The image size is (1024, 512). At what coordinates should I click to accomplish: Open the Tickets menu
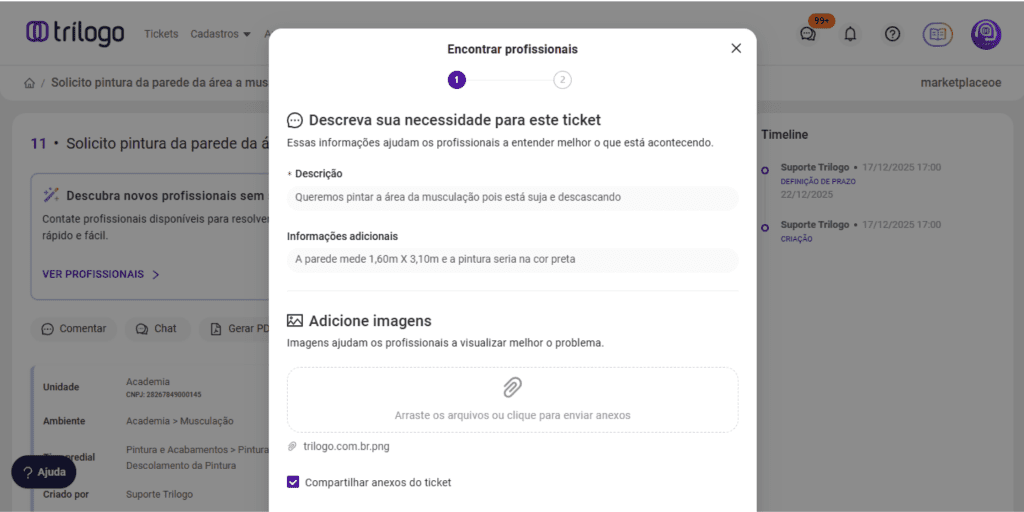(161, 34)
